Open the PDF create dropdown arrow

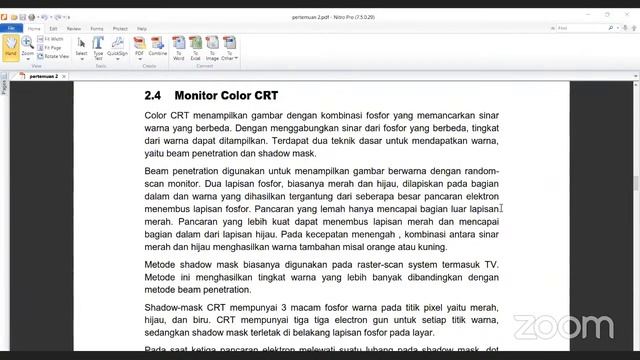coord(140,60)
